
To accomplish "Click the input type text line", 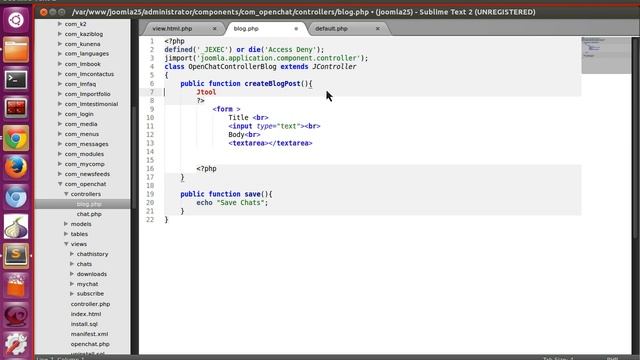I will (274, 126).
